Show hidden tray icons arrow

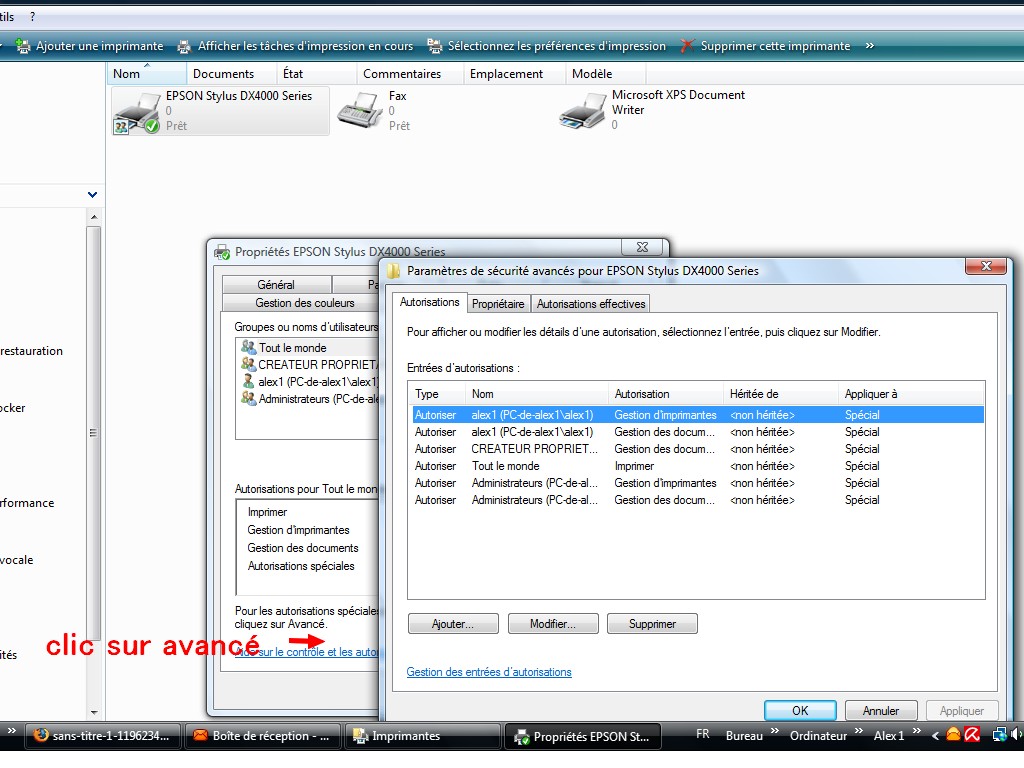coord(935,735)
